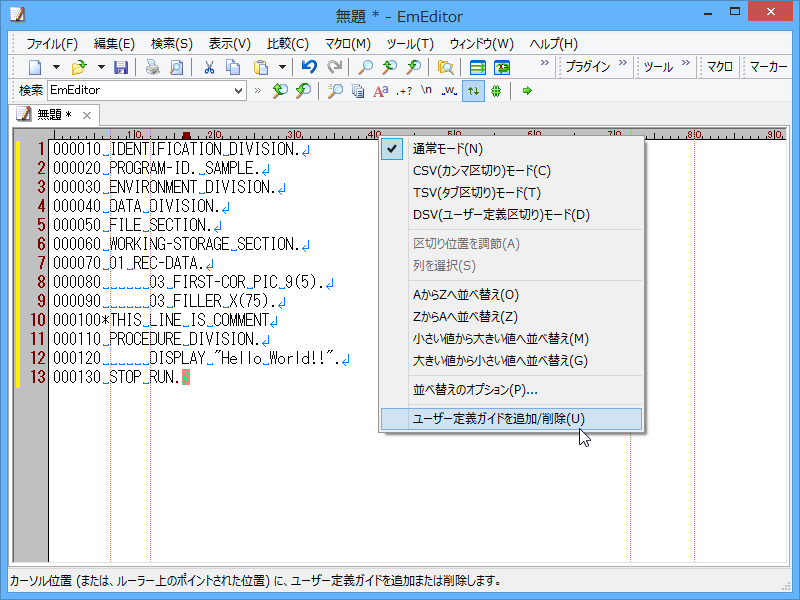Toggle Escape Sequence (\n) option
The width and height of the screenshot is (800, 600).
[427, 91]
